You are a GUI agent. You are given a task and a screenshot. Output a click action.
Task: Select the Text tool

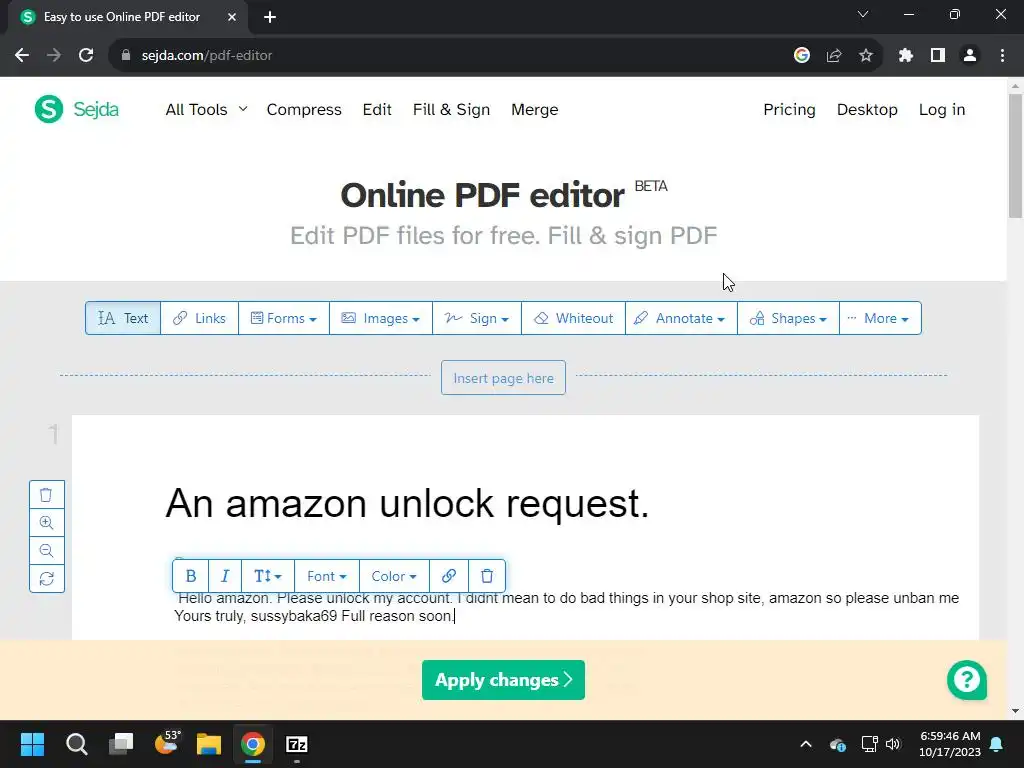click(123, 318)
